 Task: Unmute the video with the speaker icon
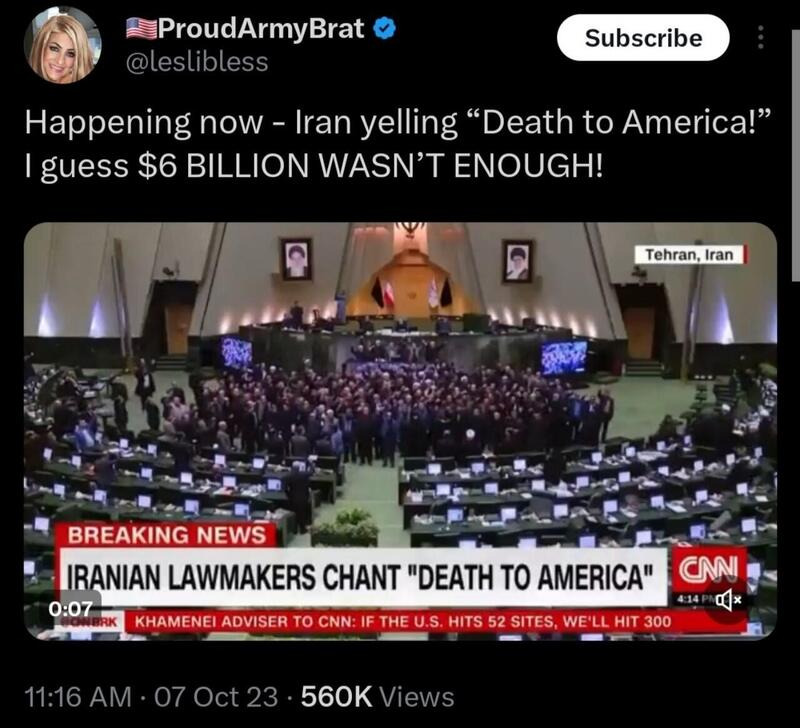(x=728, y=600)
